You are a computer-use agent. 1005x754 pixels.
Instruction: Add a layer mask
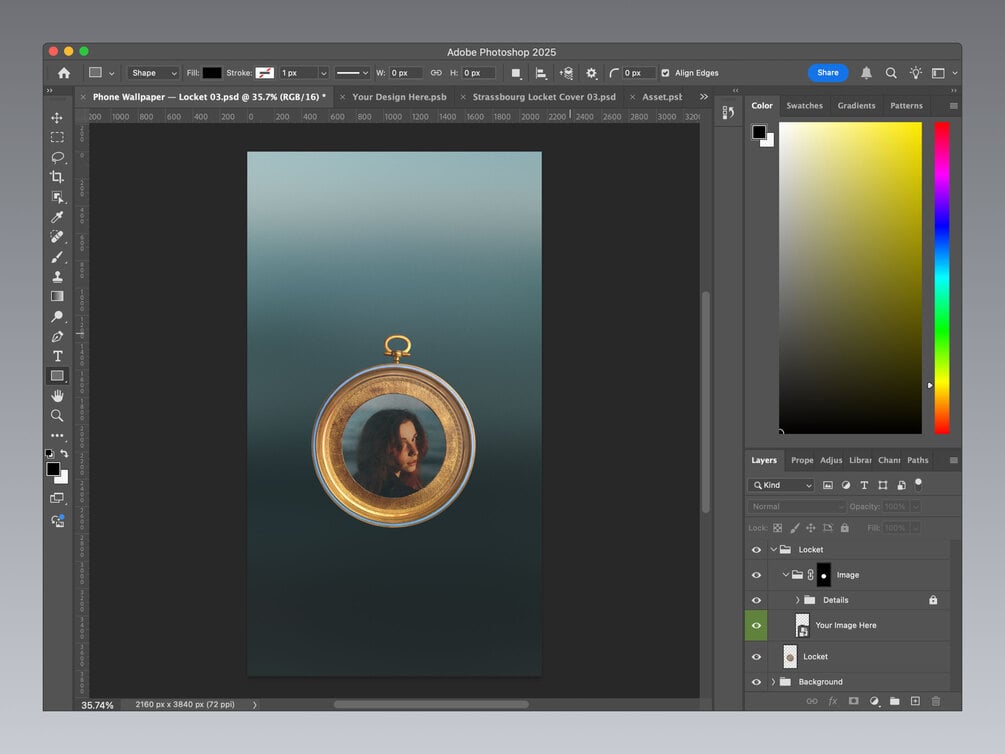[853, 701]
